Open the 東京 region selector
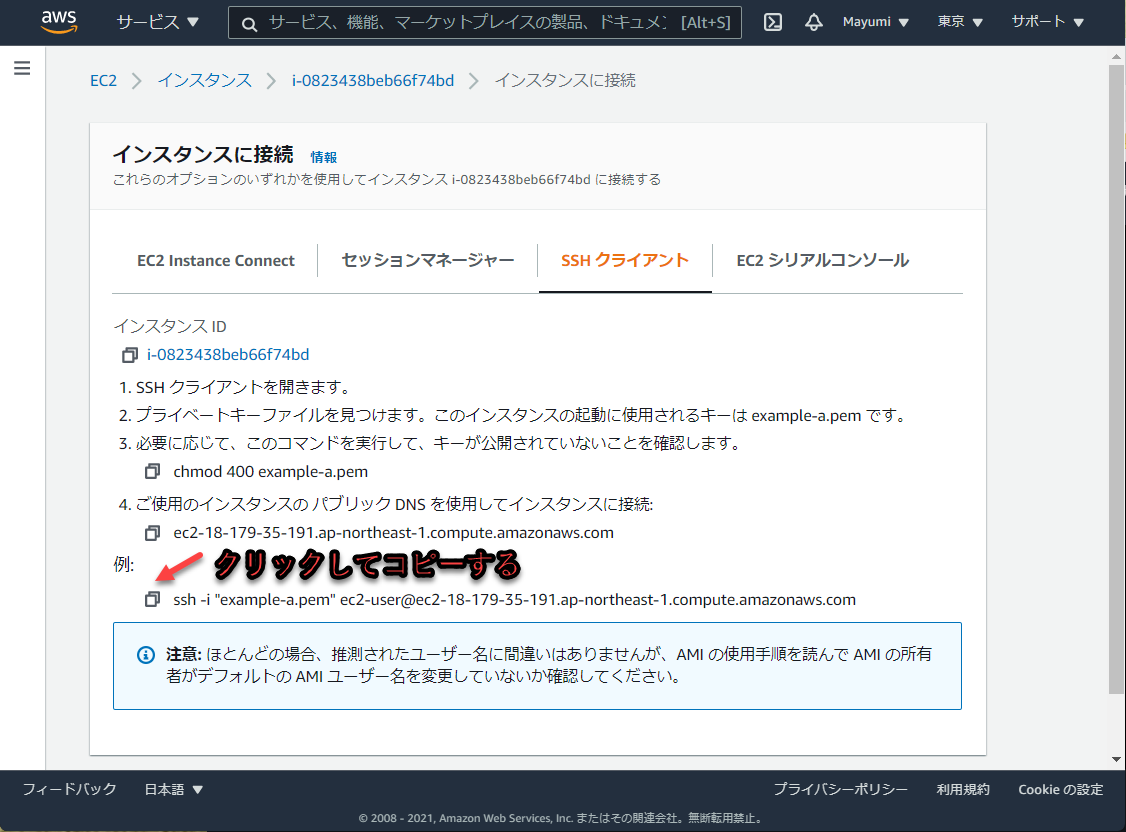Image resolution: width=1126 pixels, height=832 pixels. (959, 22)
